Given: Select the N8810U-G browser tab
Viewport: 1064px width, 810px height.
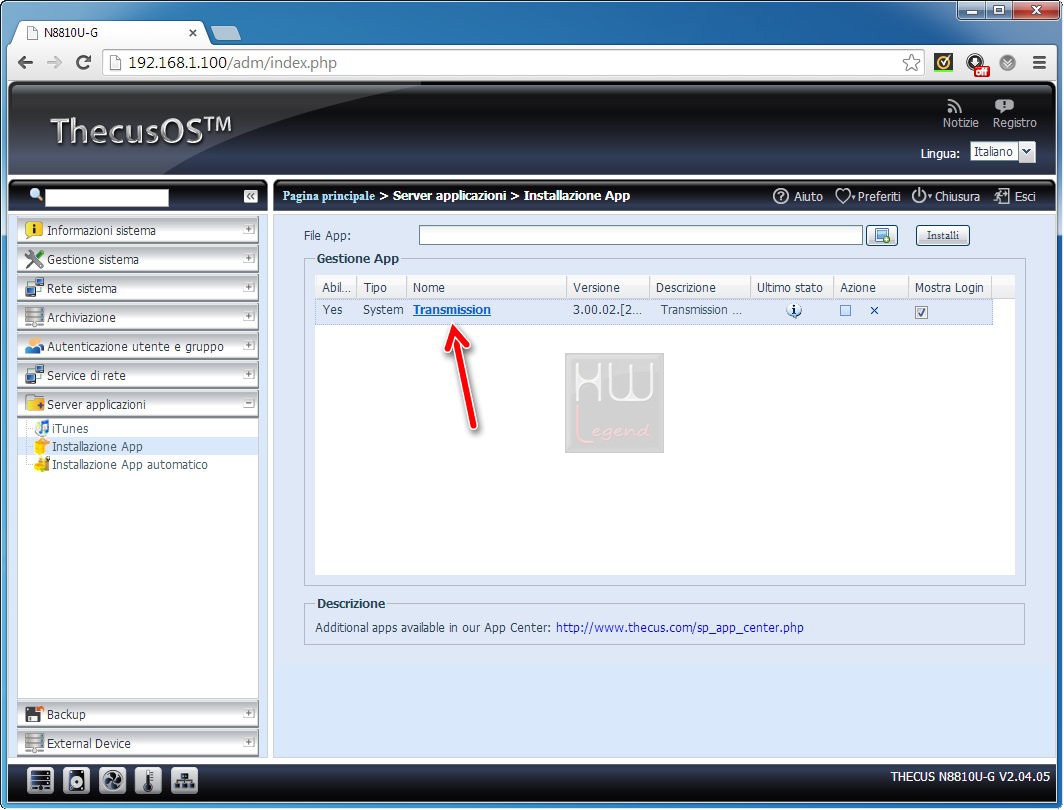Looking at the screenshot, I should coord(109,33).
